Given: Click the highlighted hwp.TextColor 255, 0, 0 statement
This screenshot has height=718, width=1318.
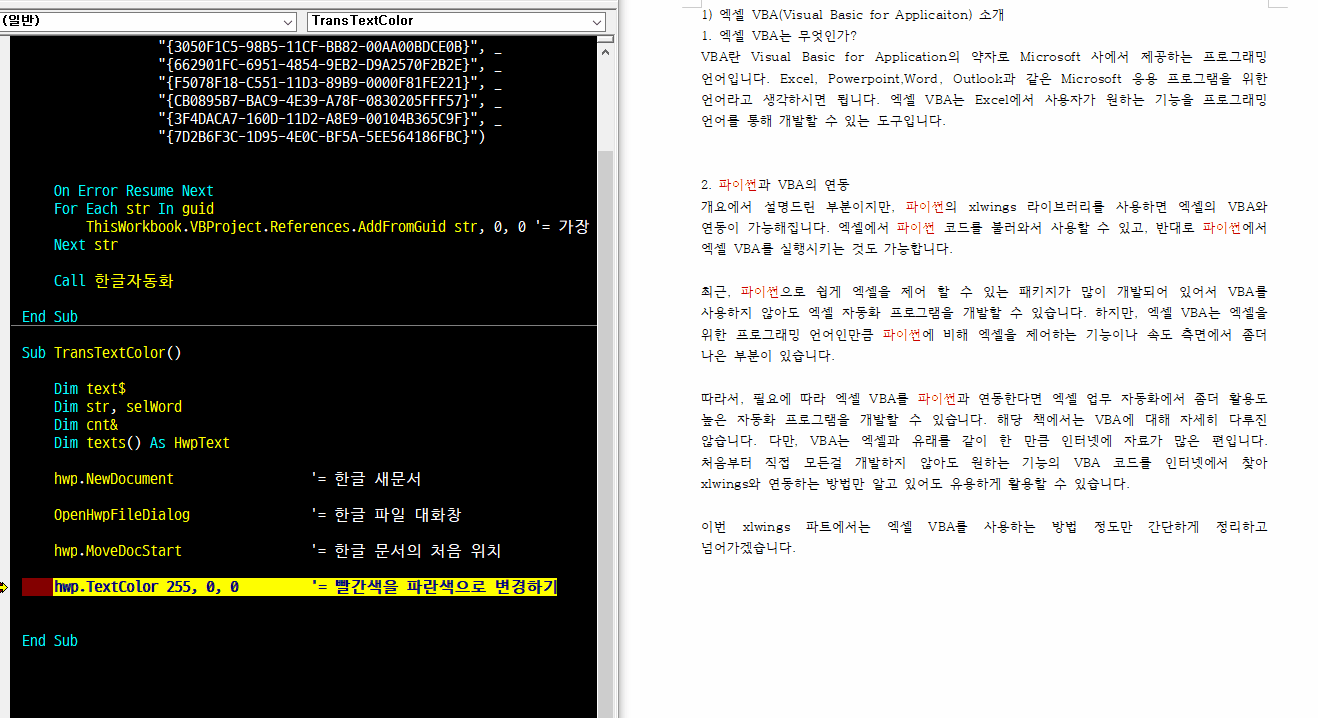Looking at the screenshot, I should [146, 587].
